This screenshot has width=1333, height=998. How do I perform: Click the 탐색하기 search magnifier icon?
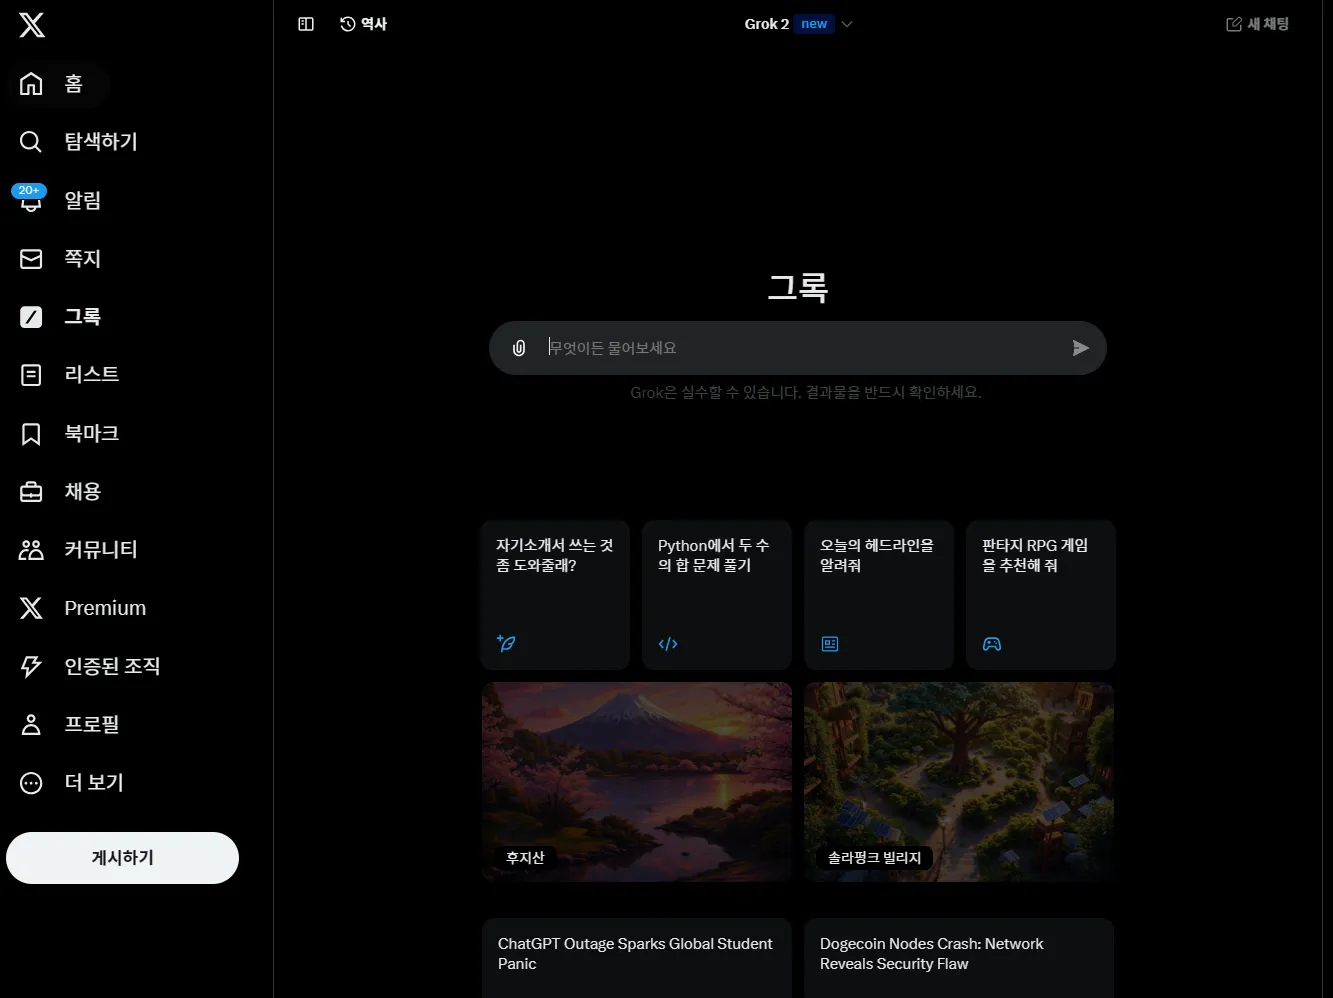(x=32, y=142)
